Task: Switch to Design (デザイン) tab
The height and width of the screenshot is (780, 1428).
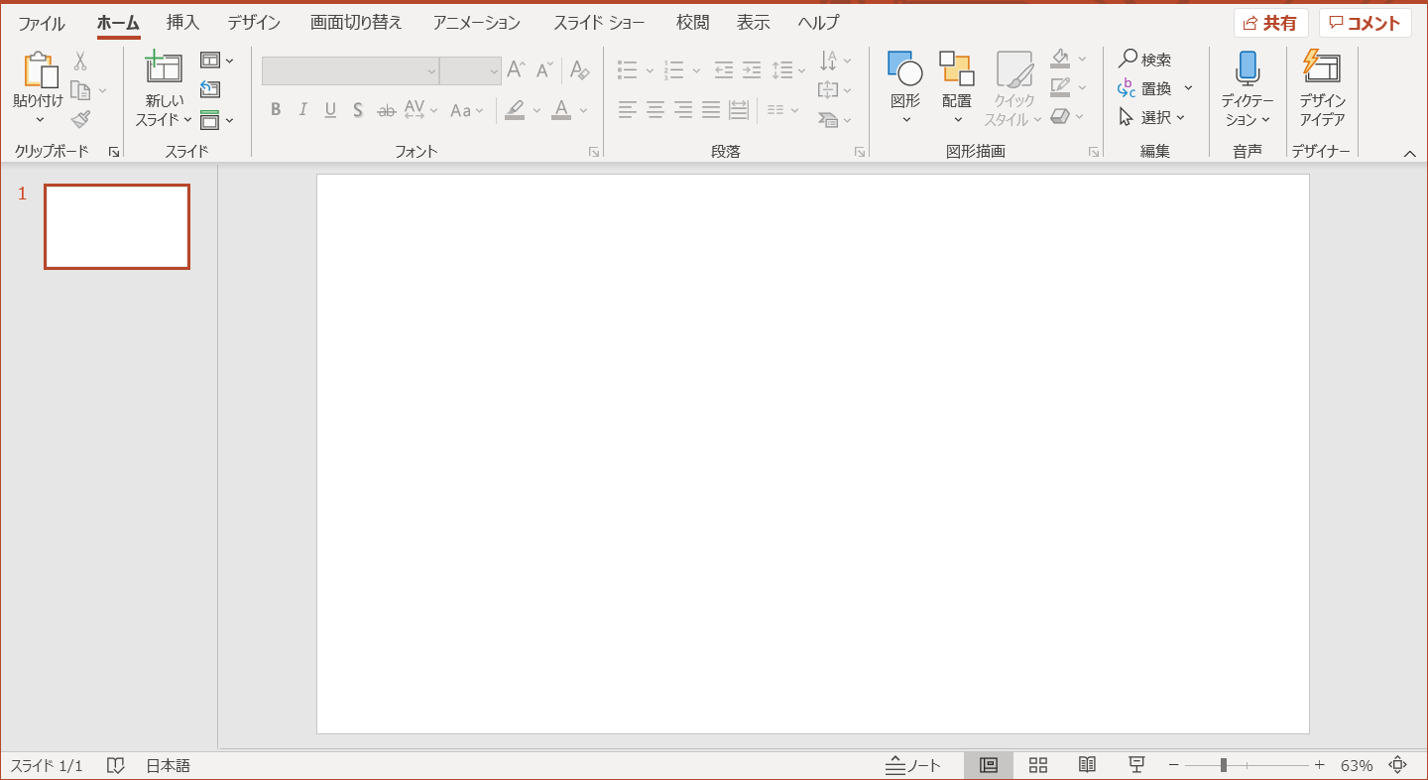Action: pyautogui.click(x=254, y=23)
